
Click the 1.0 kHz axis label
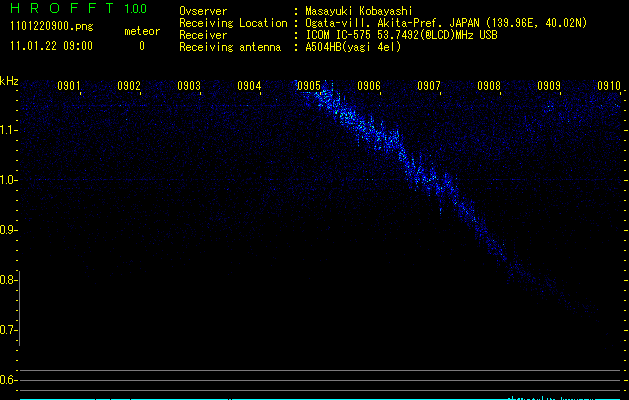(x=7, y=180)
